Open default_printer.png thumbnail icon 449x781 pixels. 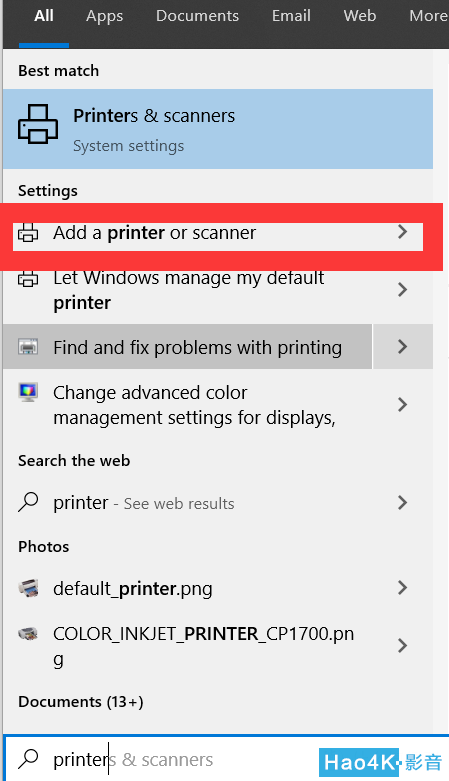[28, 588]
